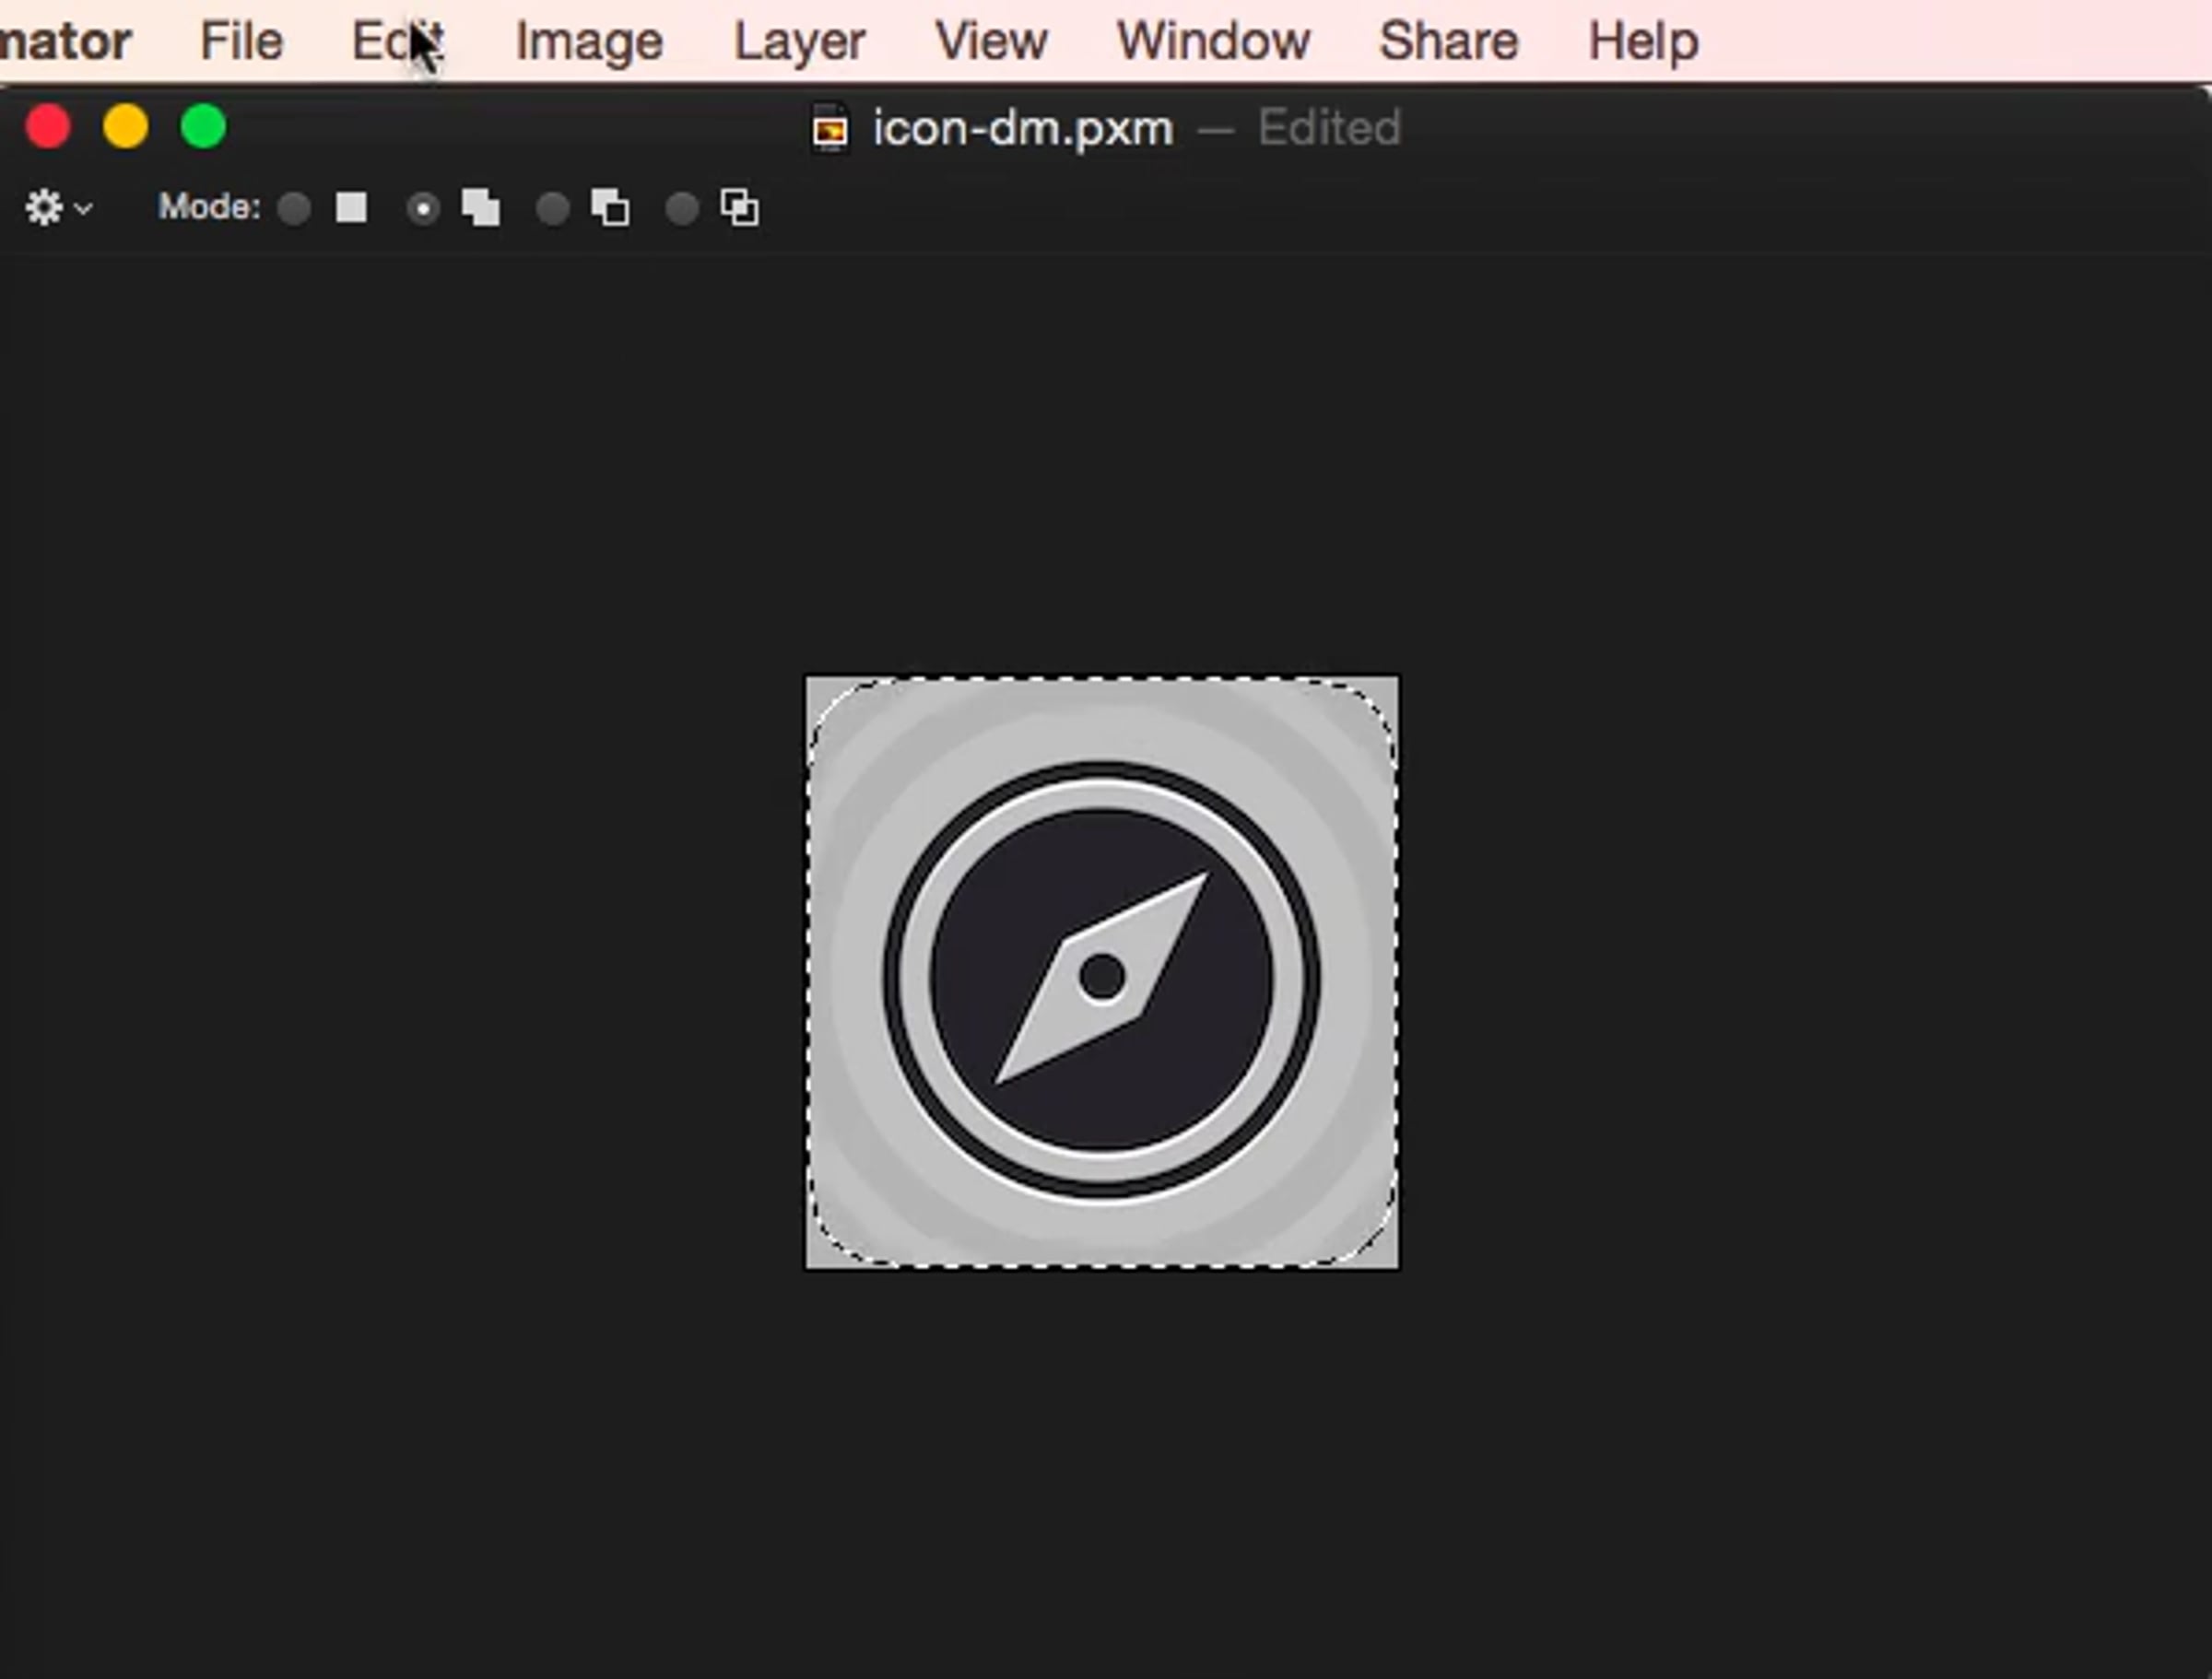Open the Edit menu
Image resolution: width=2212 pixels, height=1679 pixels.
pos(397,41)
